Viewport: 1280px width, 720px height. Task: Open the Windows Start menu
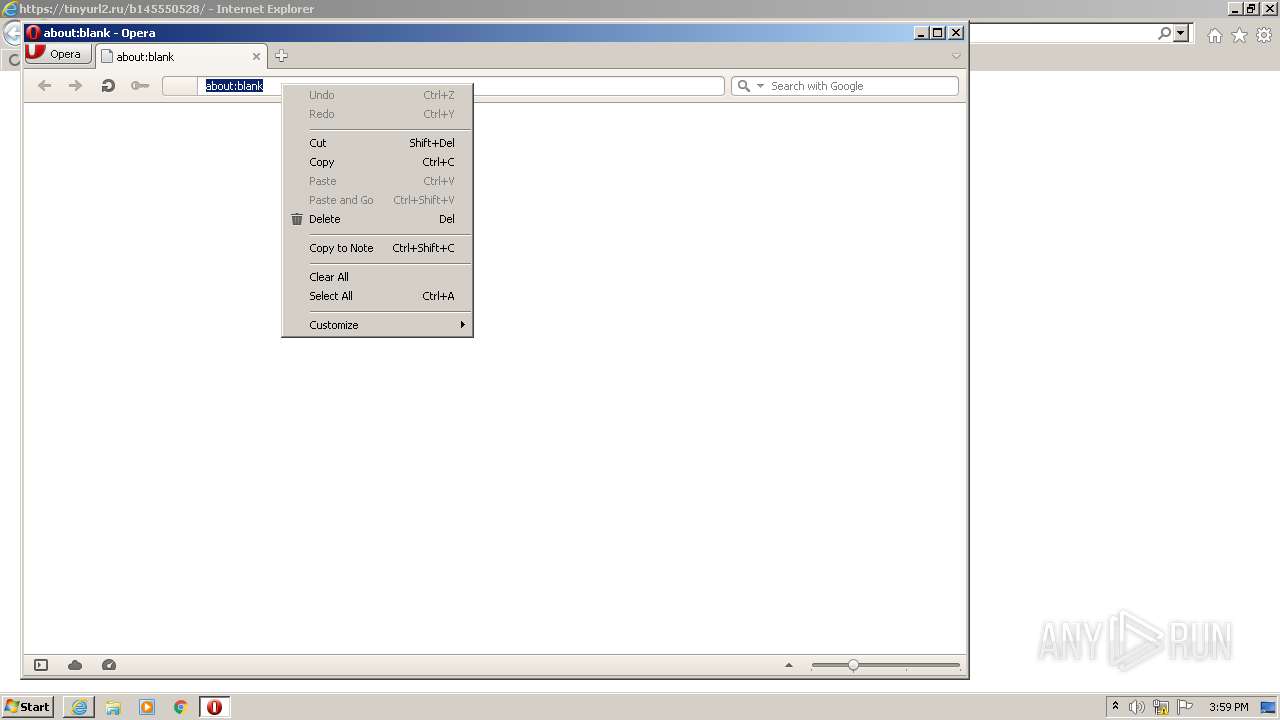27,707
